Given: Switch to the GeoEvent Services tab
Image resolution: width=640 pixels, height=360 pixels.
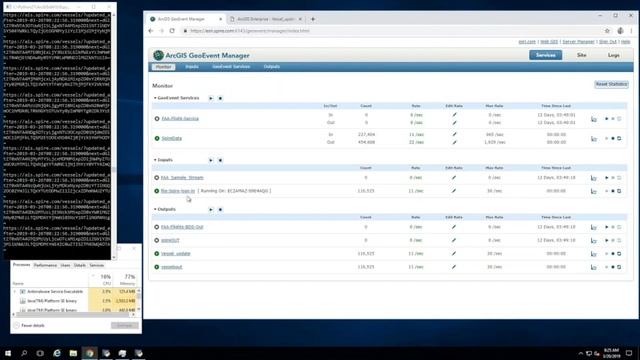Looking at the screenshot, I should click(231, 67).
